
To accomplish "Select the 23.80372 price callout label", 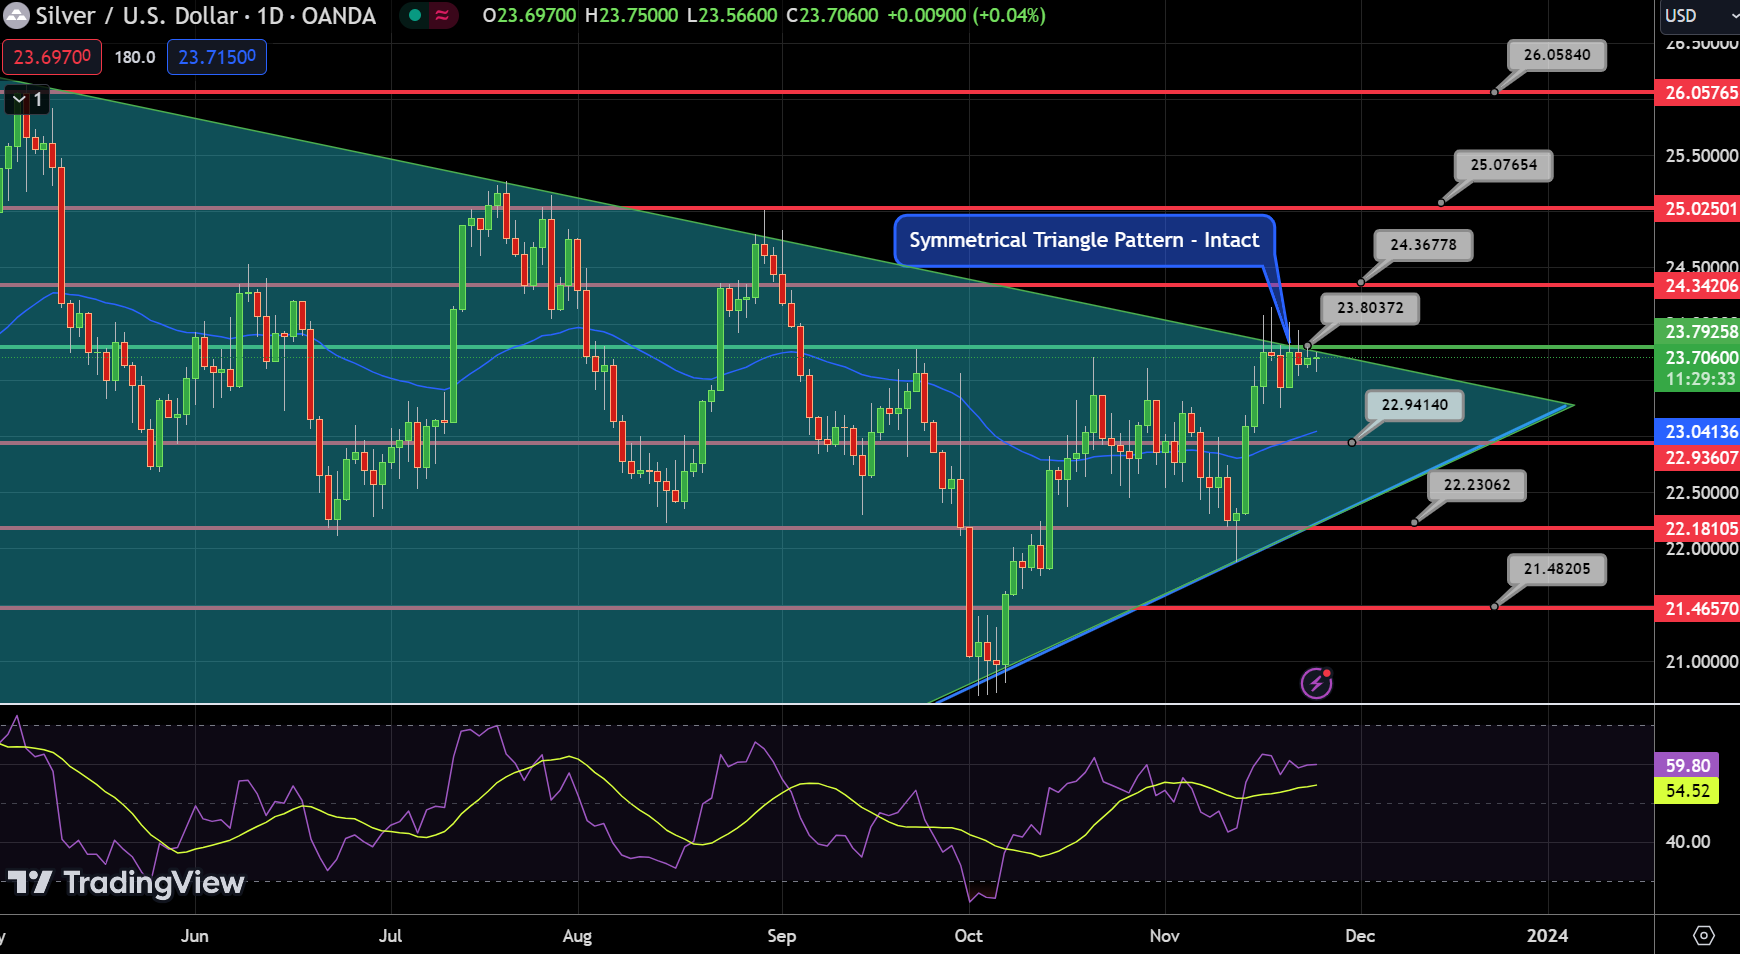I will coord(1370,308).
